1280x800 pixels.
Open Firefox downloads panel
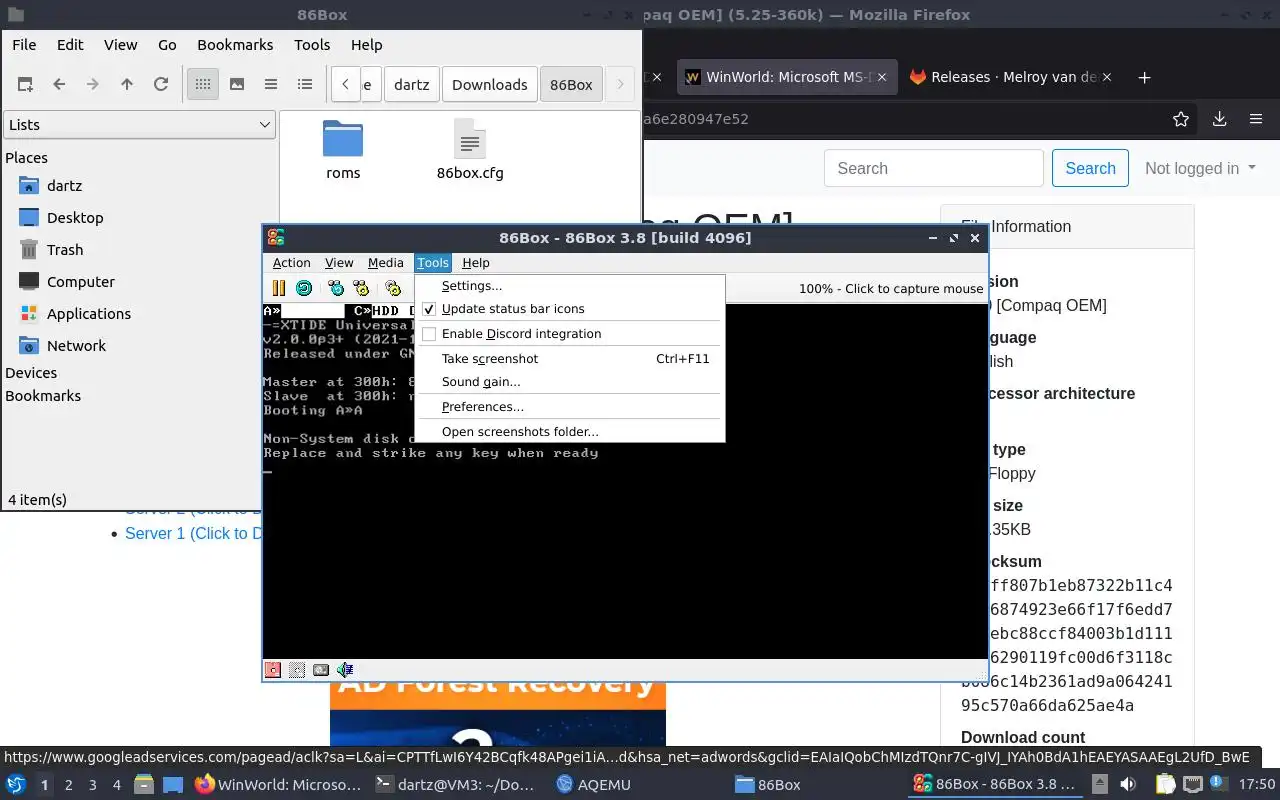(x=1219, y=119)
